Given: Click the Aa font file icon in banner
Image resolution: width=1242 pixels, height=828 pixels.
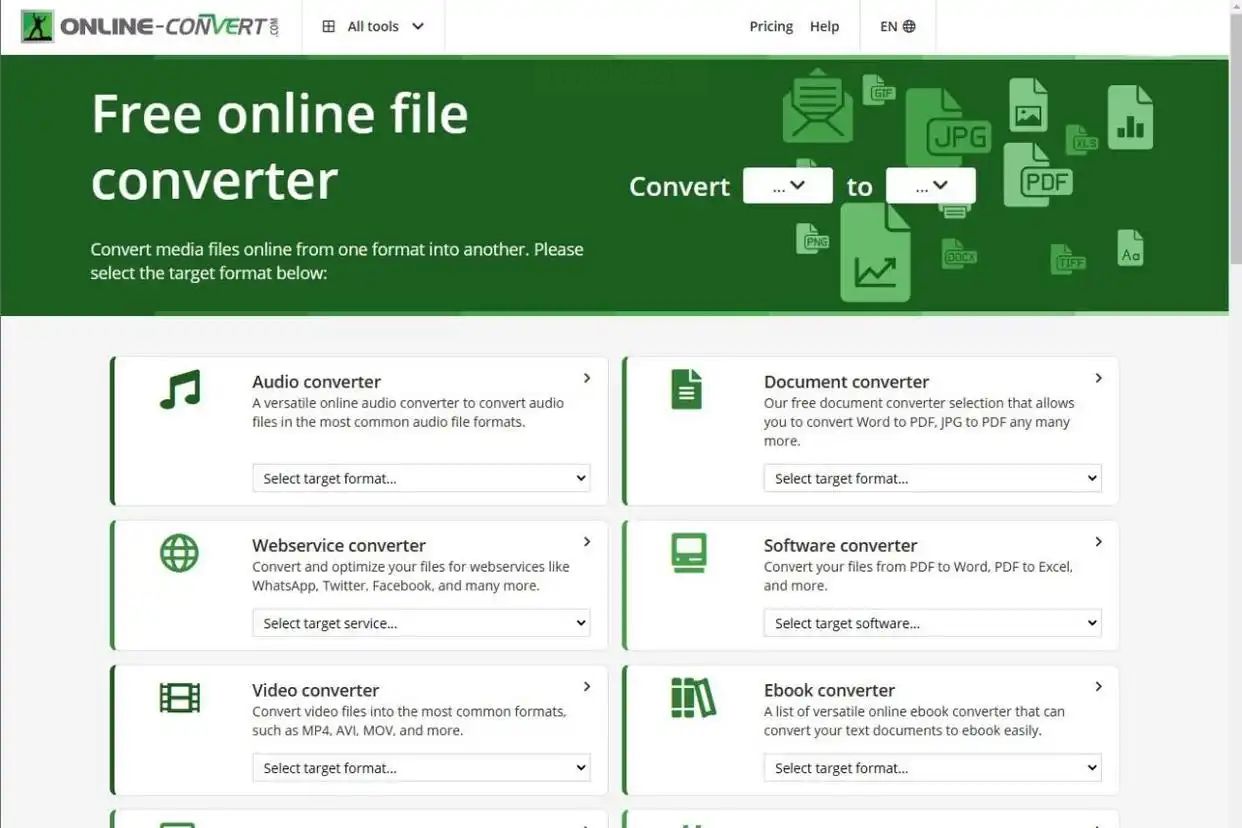Looking at the screenshot, I should [x=1130, y=248].
